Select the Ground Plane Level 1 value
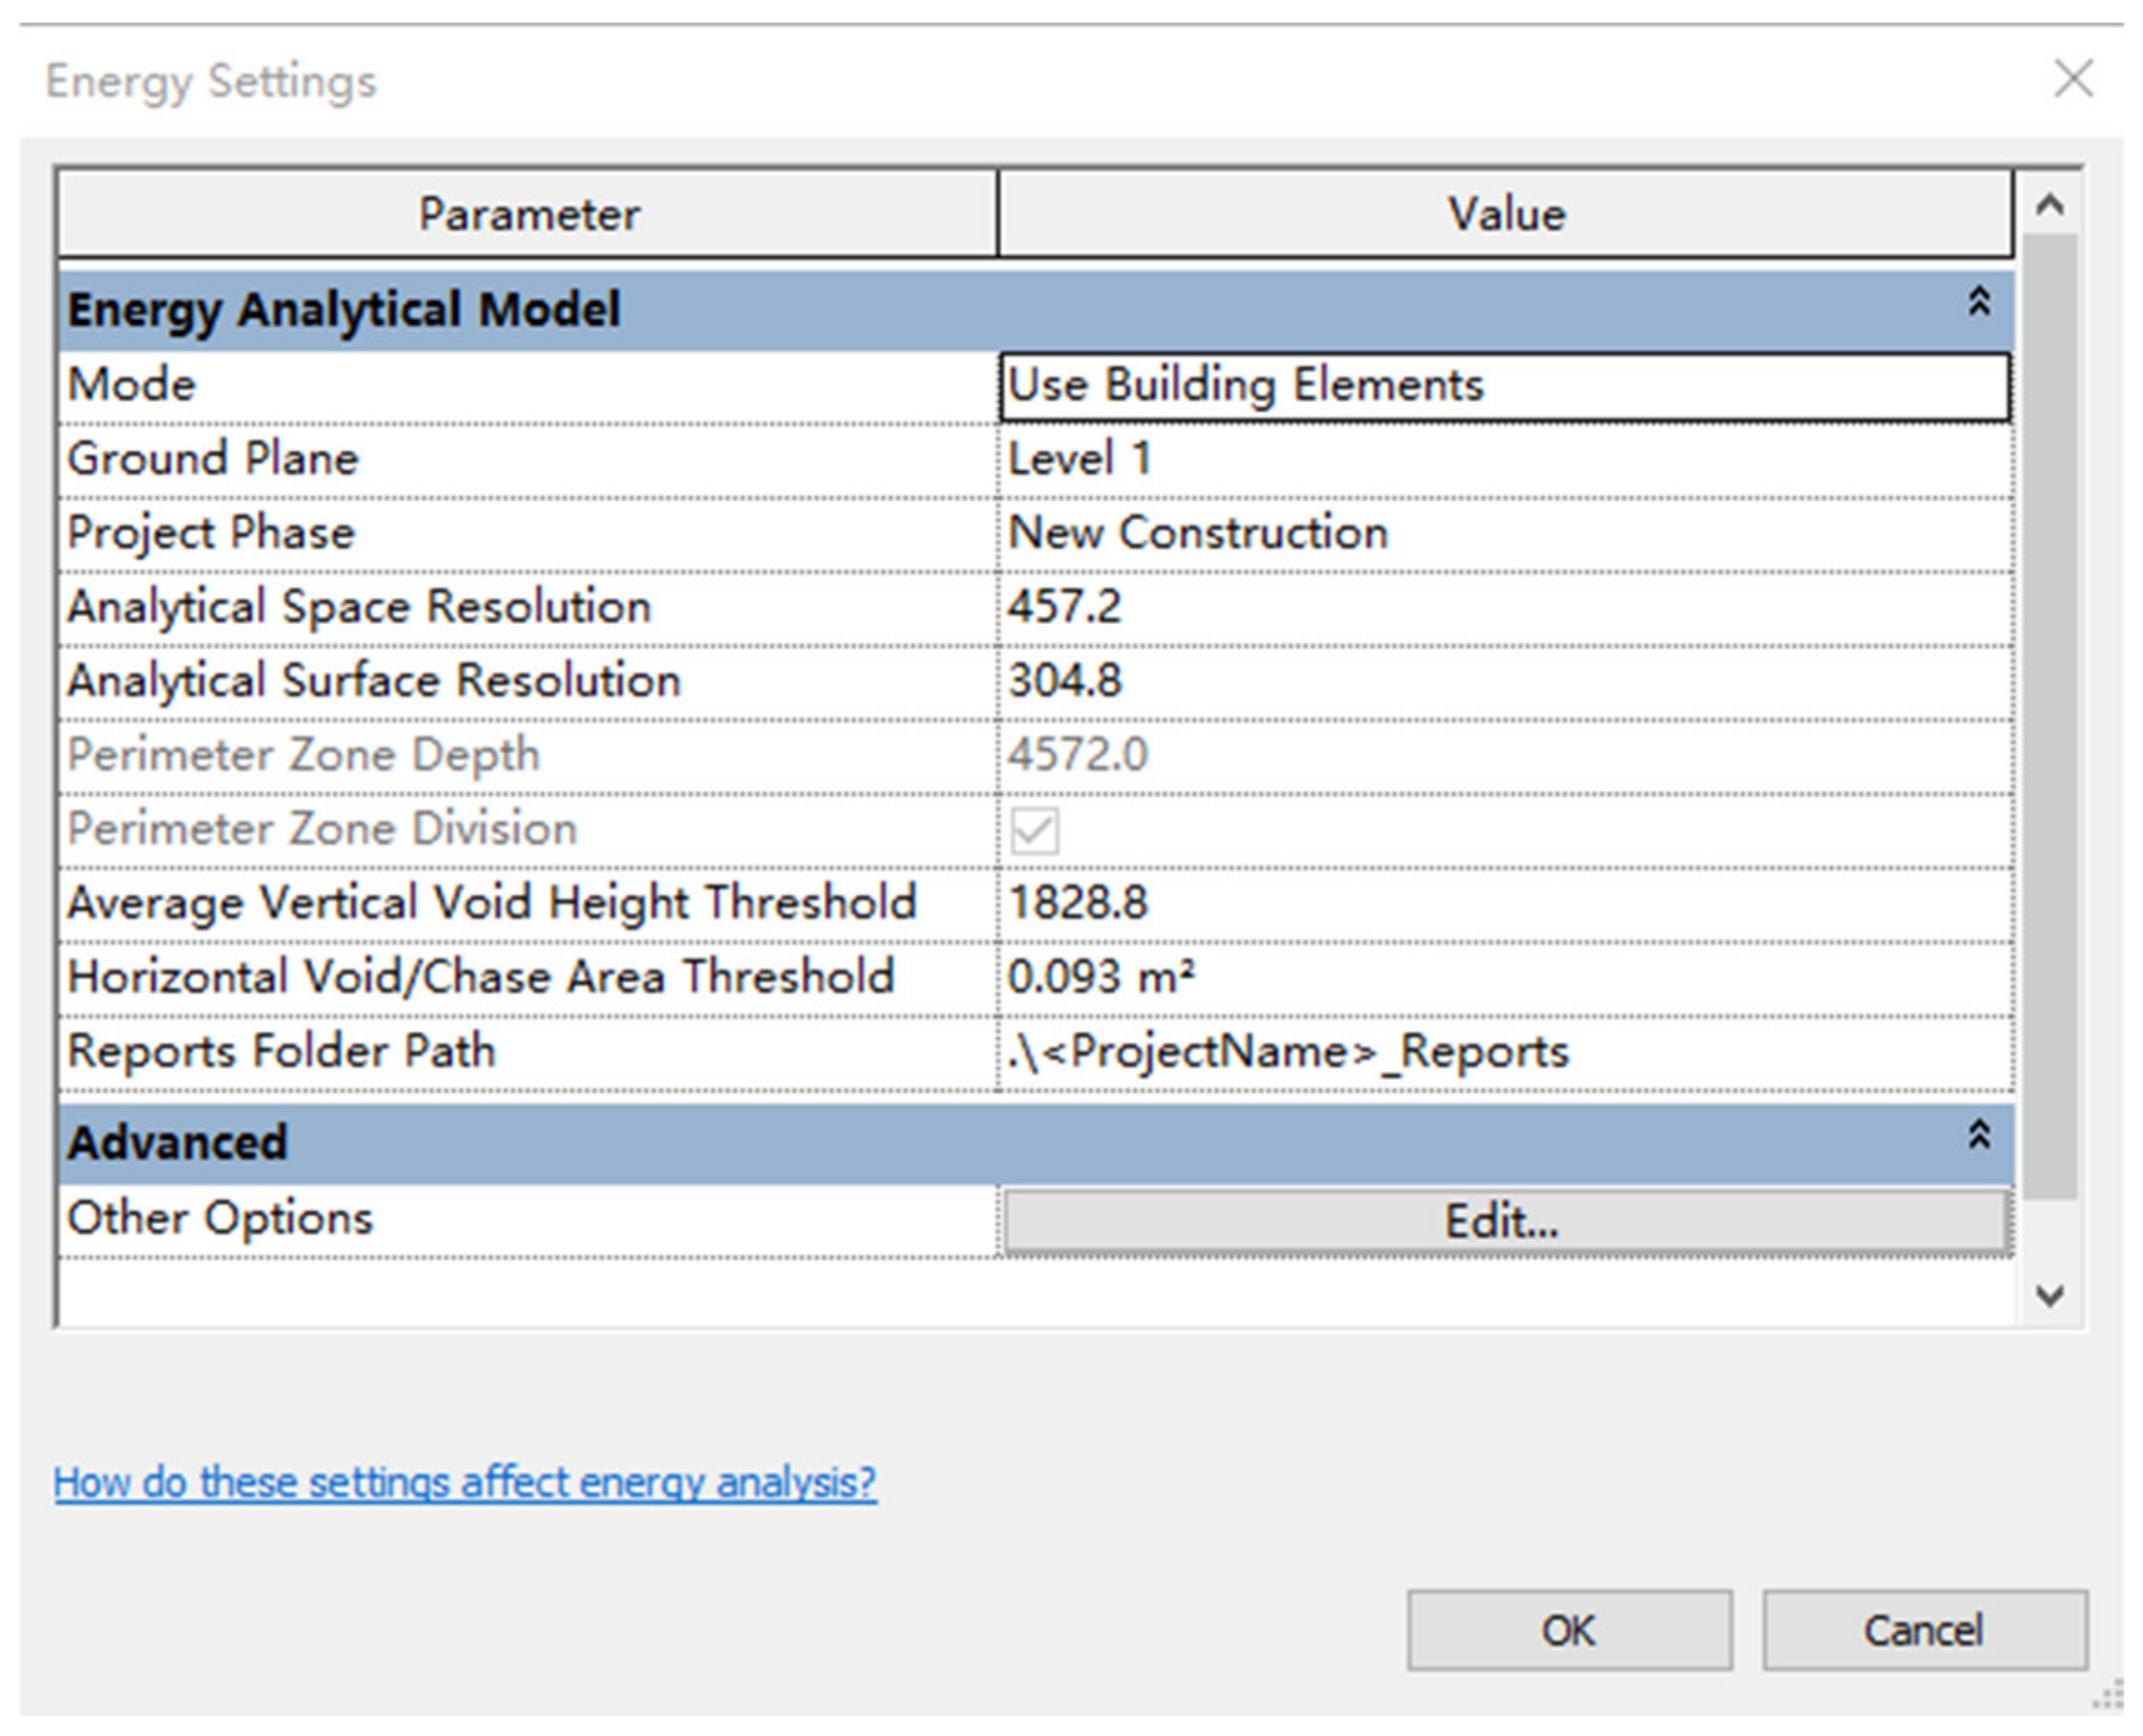The image size is (2143, 1736). click(1504, 460)
